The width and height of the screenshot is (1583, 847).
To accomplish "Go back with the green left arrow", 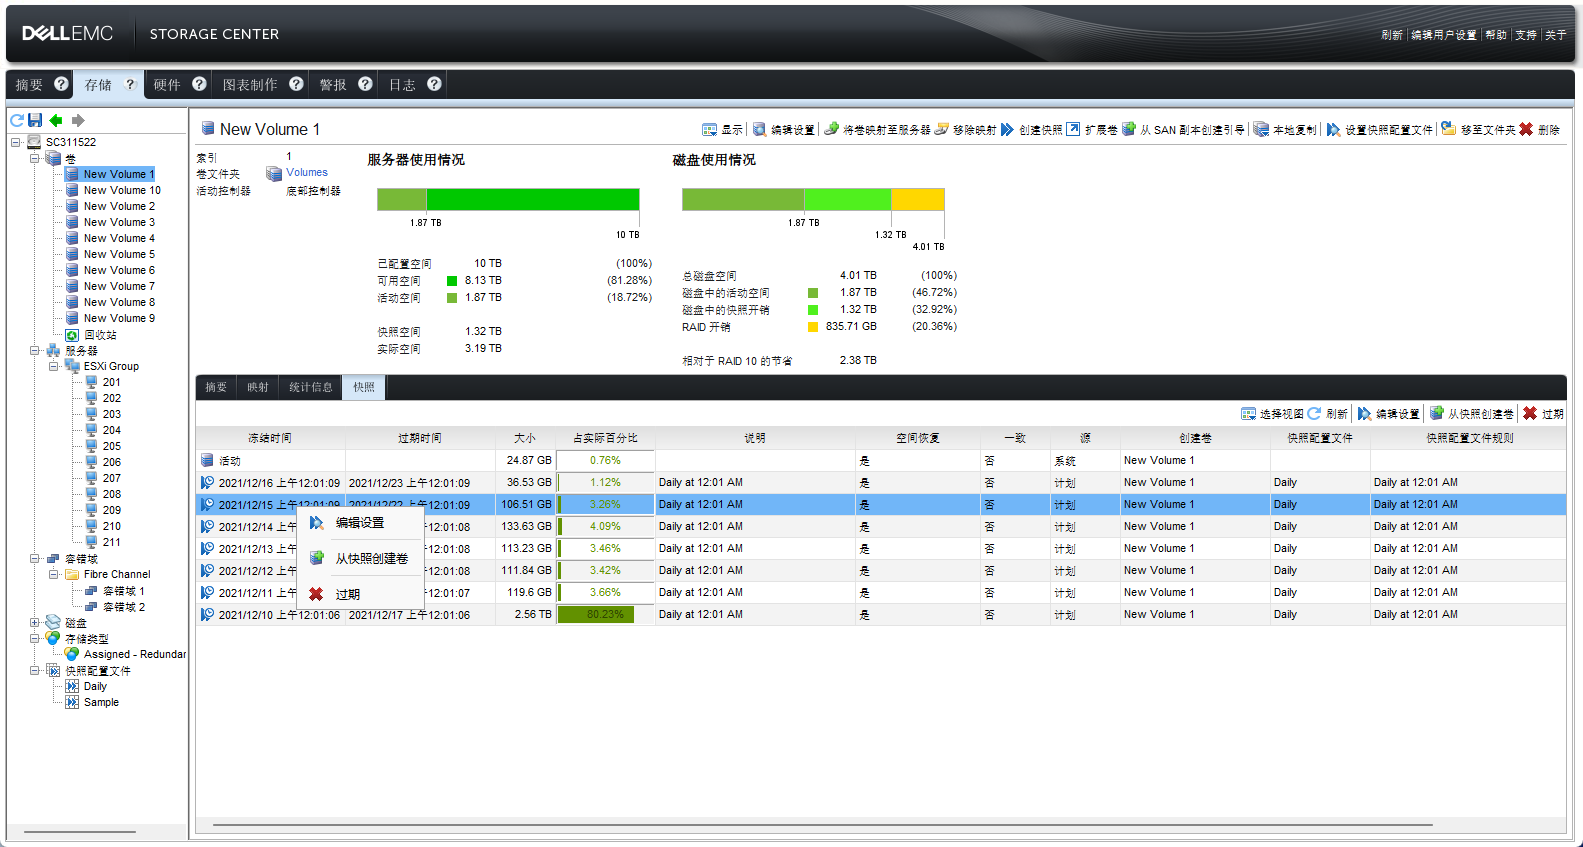I will tap(56, 120).
